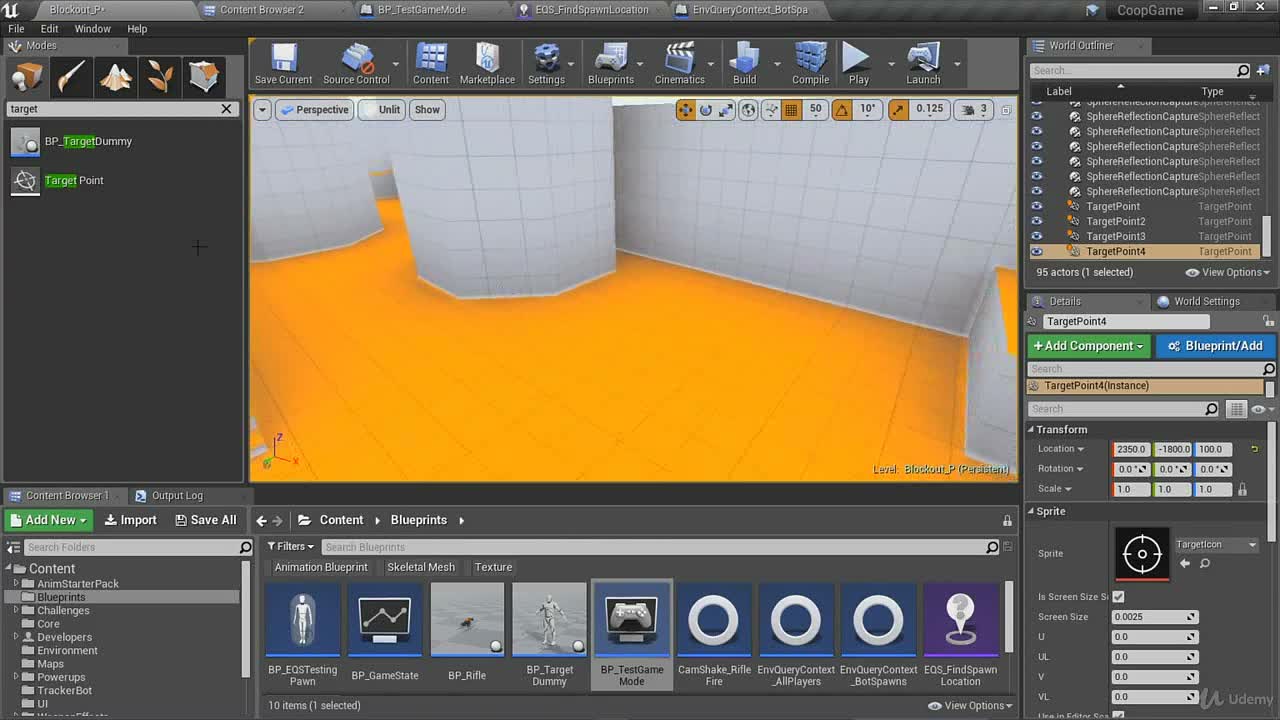The image size is (1280, 720).
Task: Start the game with the Play icon
Action: pyautogui.click(x=858, y=64)
